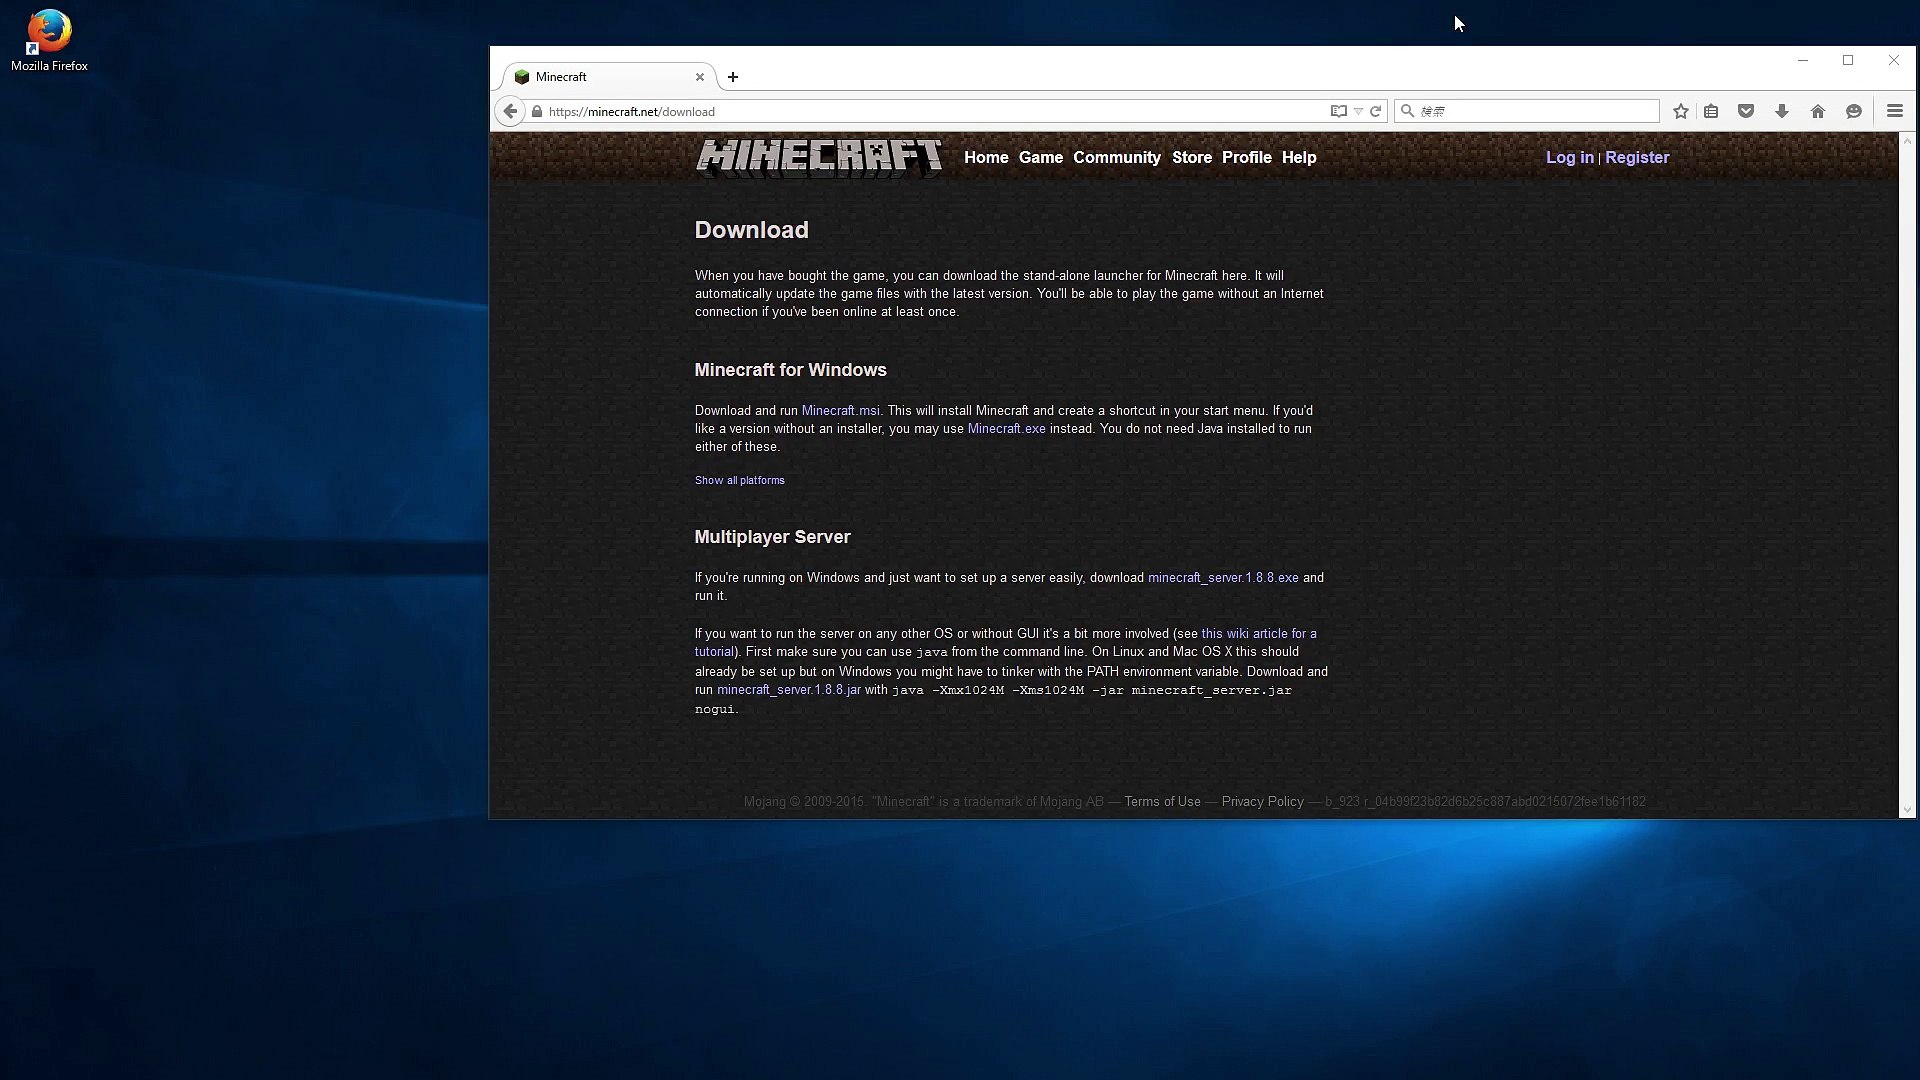This screenshot has width=1920, height=1080.
Task: Click the Register link
Action: [1637, 158]
